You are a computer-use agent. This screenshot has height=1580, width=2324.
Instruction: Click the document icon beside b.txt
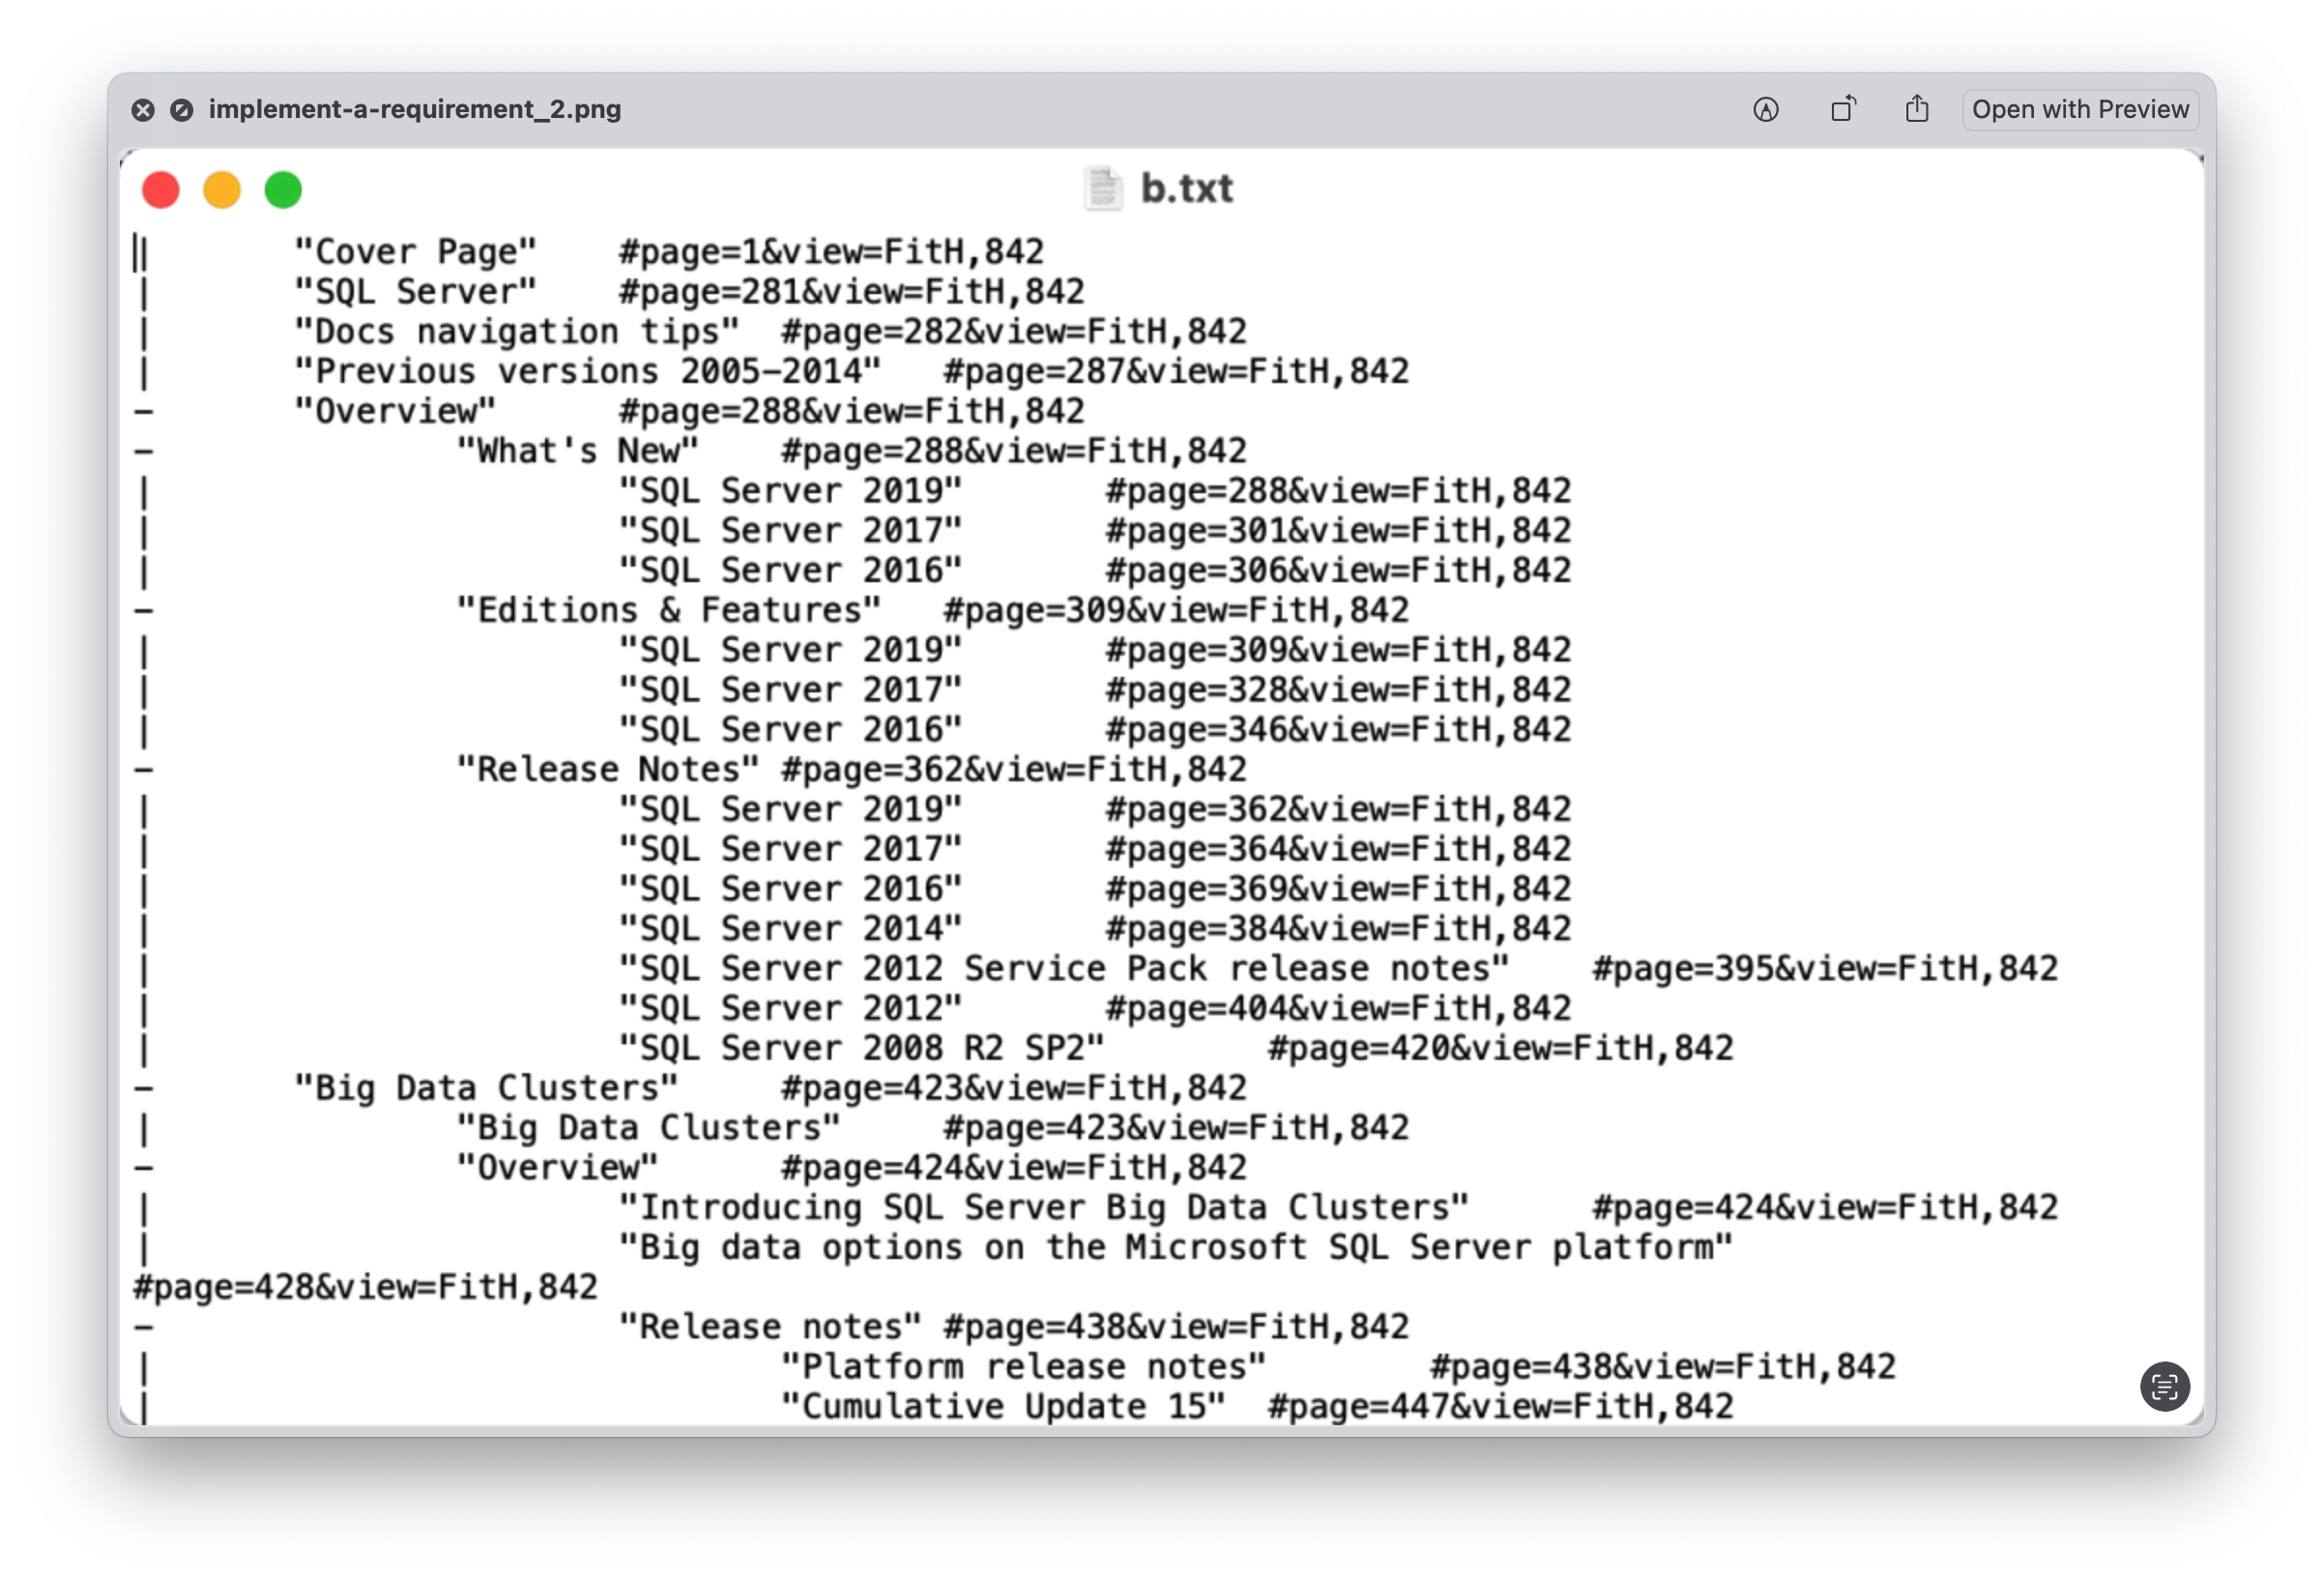pos(1103,188)
